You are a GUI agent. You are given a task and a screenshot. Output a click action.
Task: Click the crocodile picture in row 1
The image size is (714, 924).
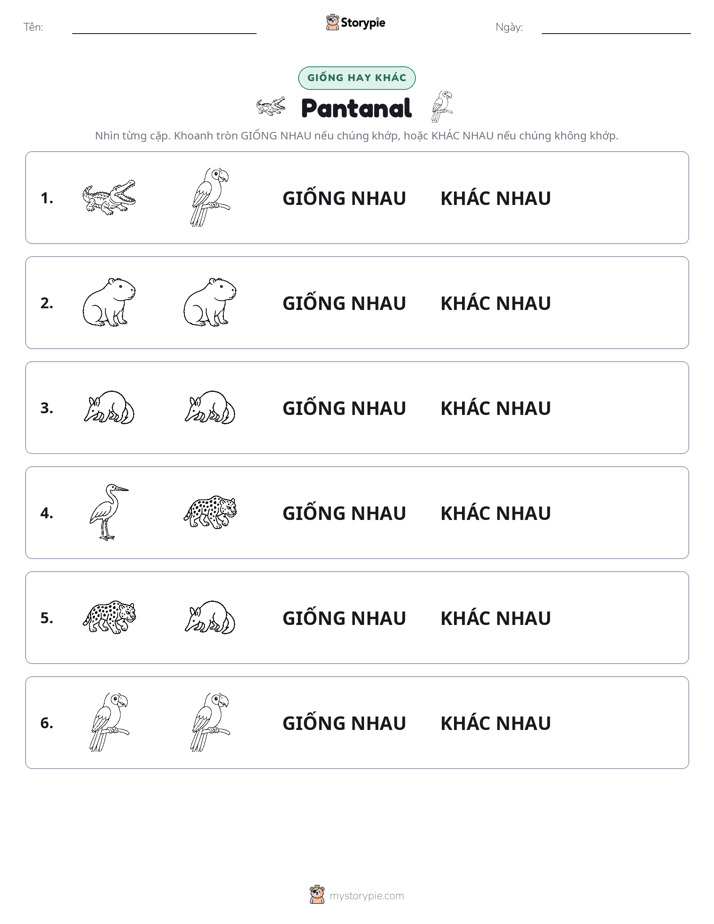click(x=109, y=197)
